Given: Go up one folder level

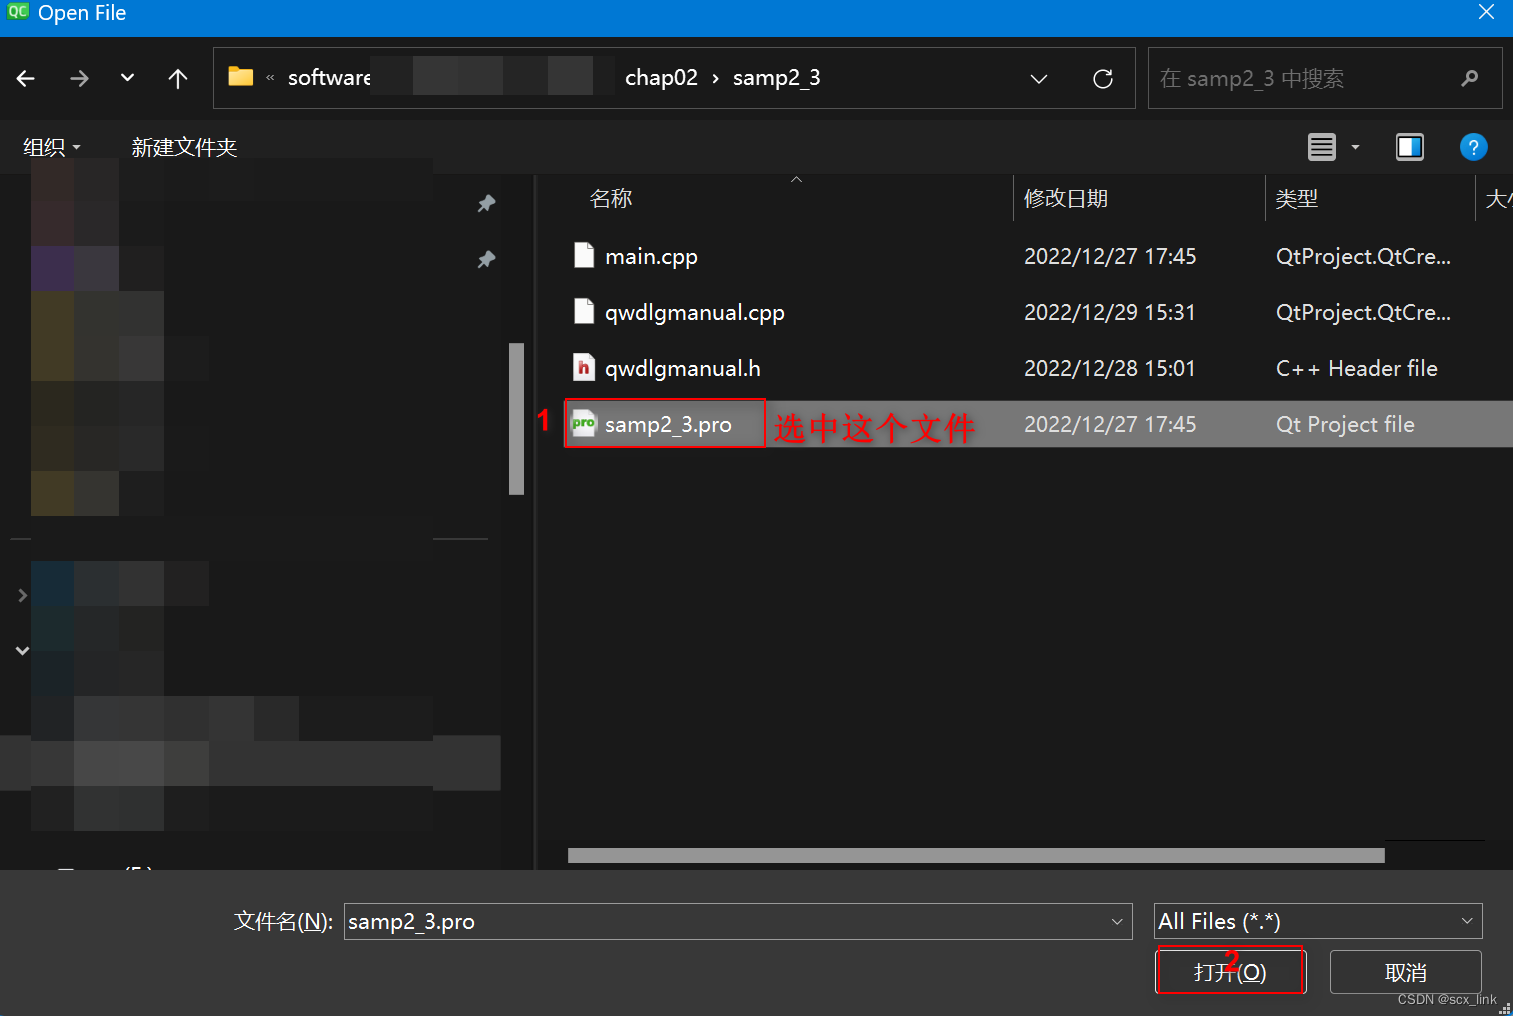Looking at the screenshot, I should [x=178, y=78].
